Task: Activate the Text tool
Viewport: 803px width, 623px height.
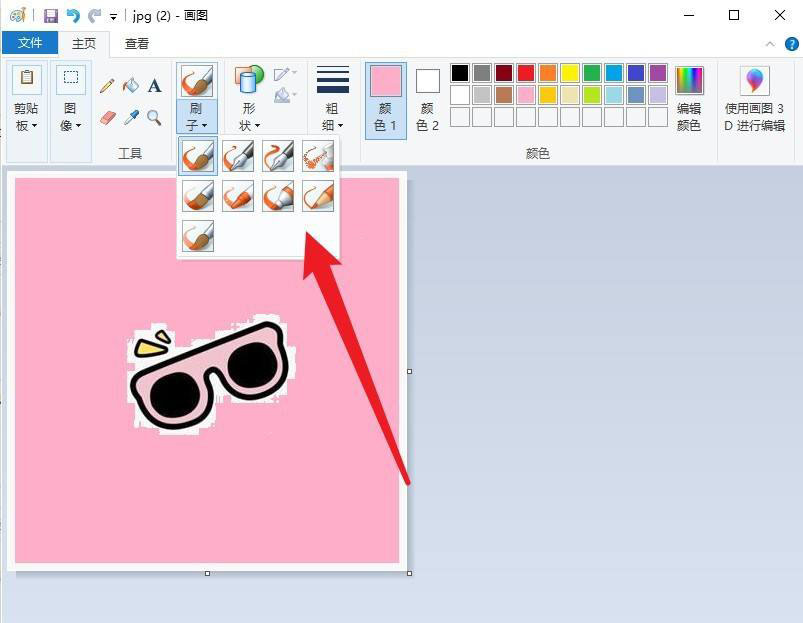Action: click(155, 86)
